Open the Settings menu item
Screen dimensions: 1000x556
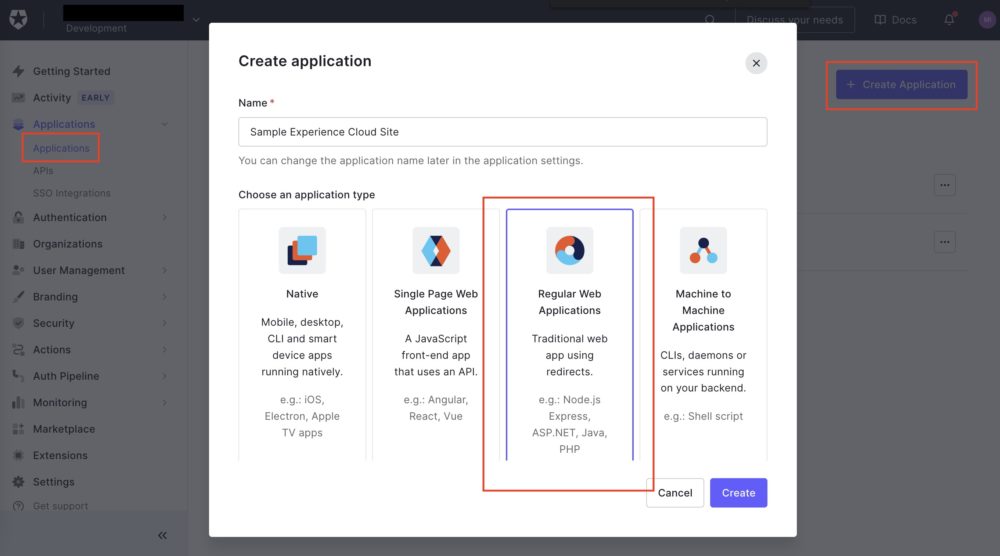coord(54,482)
